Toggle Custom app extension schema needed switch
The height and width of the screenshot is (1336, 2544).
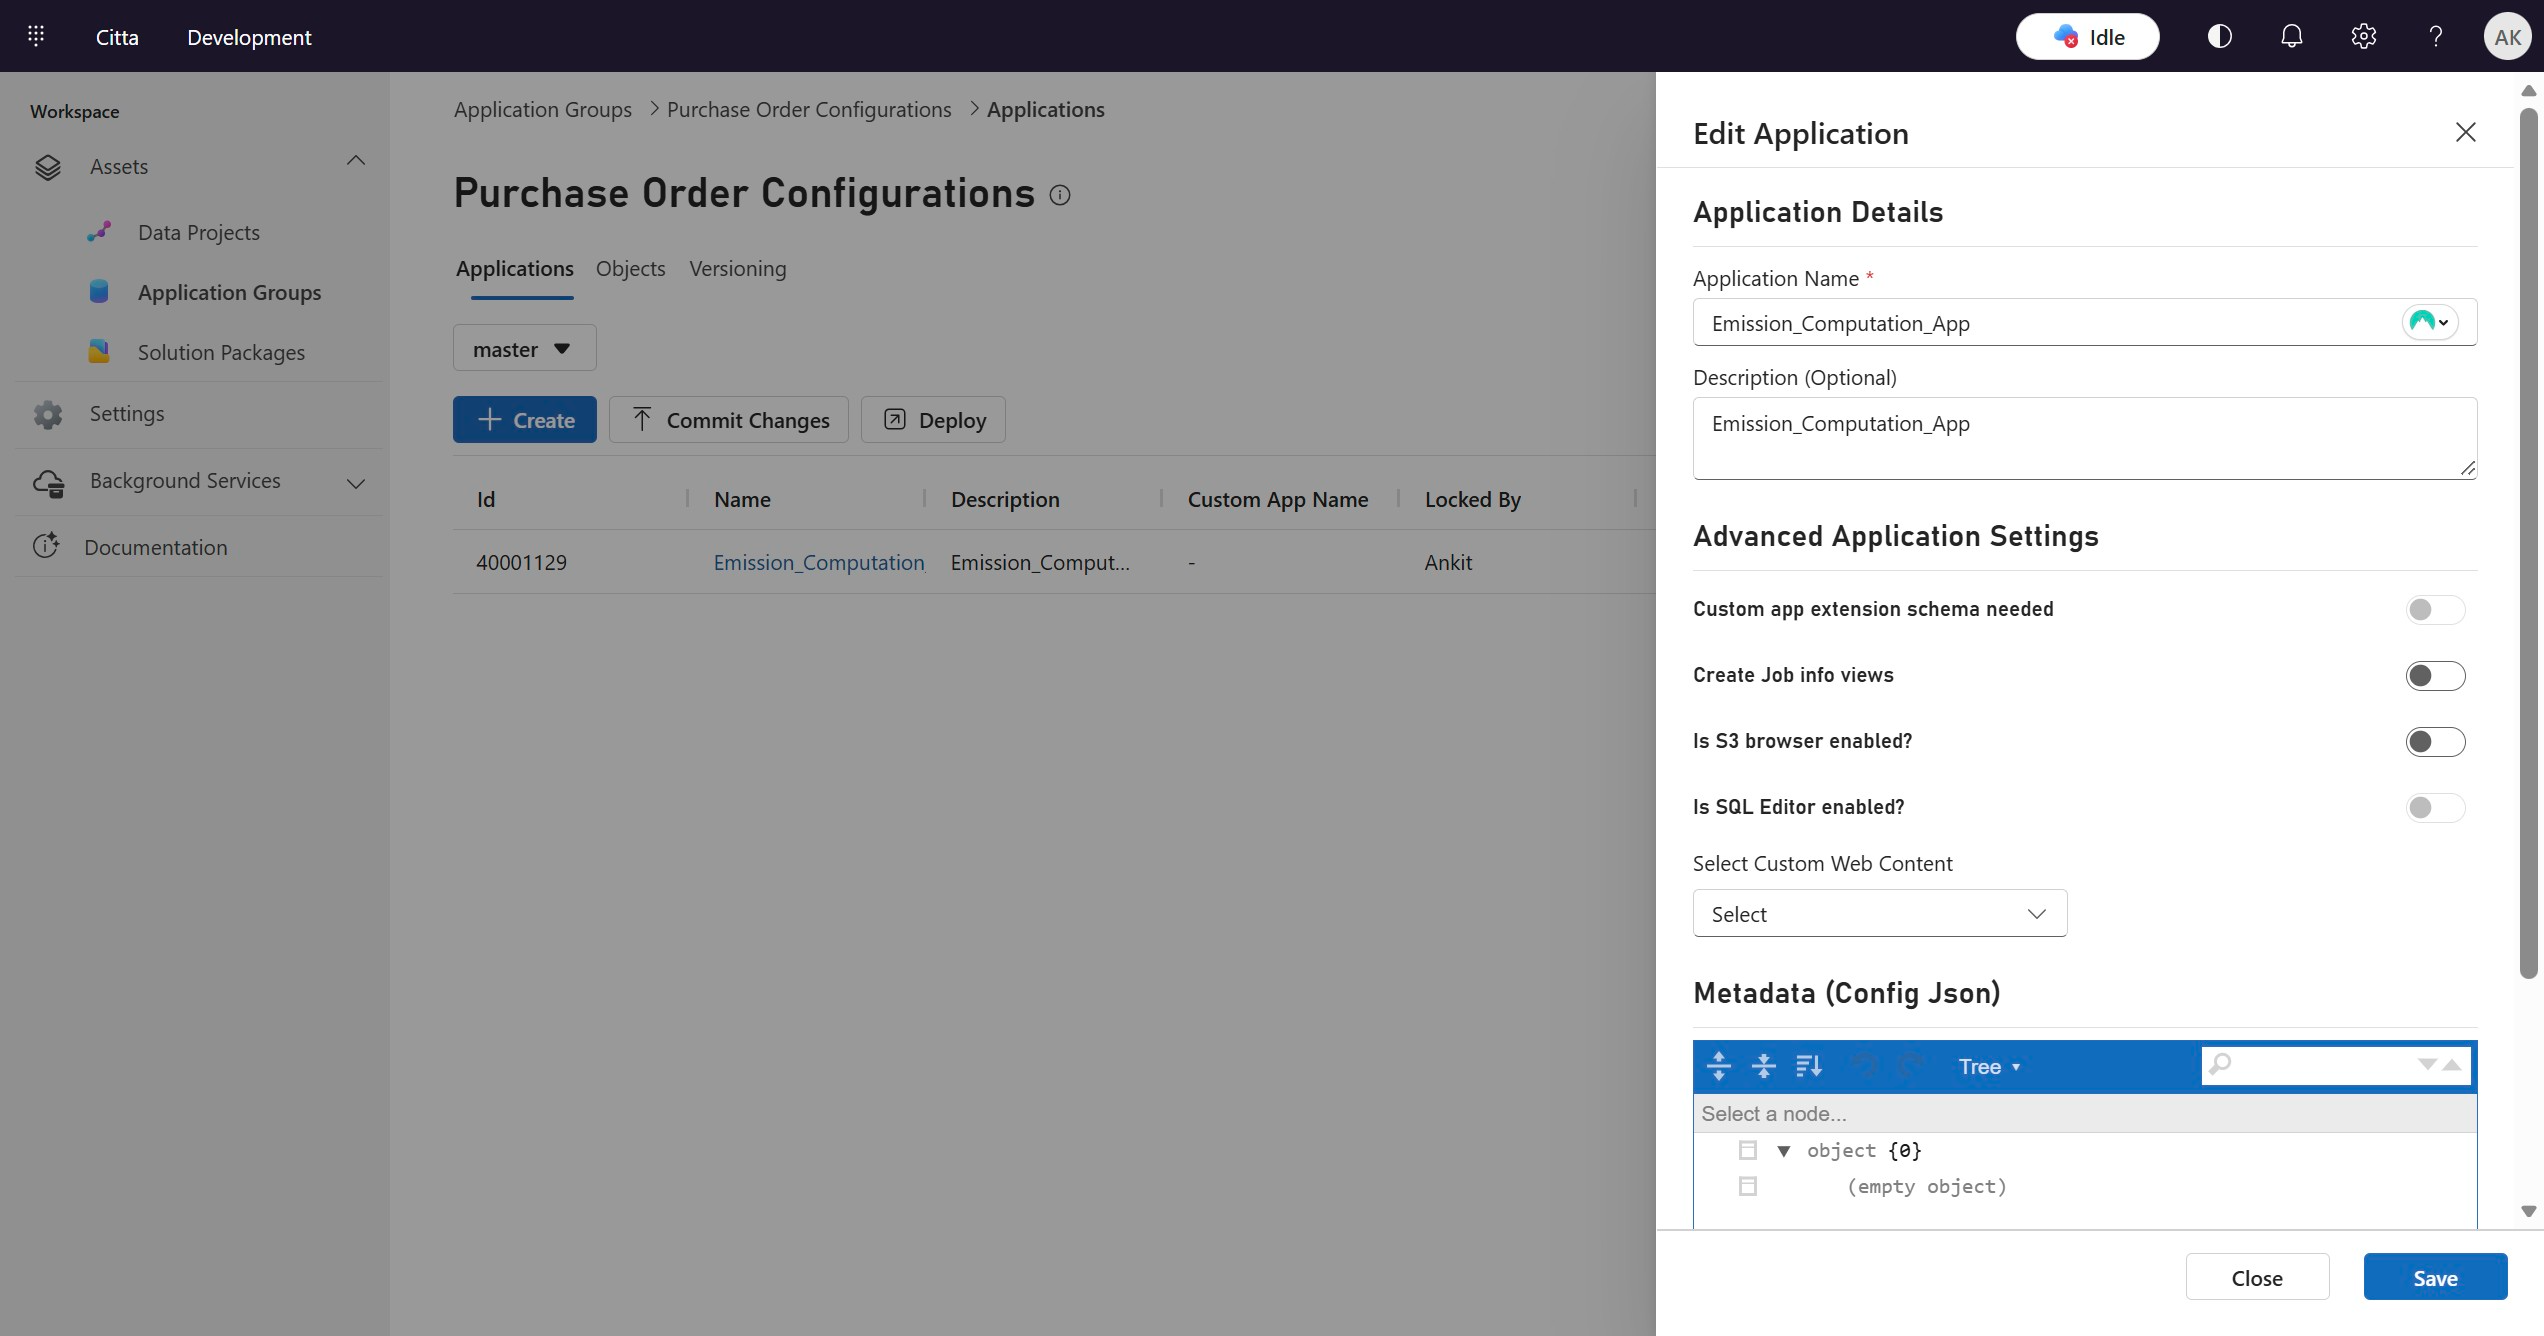pyautogui.click(x=2435, y=610)
